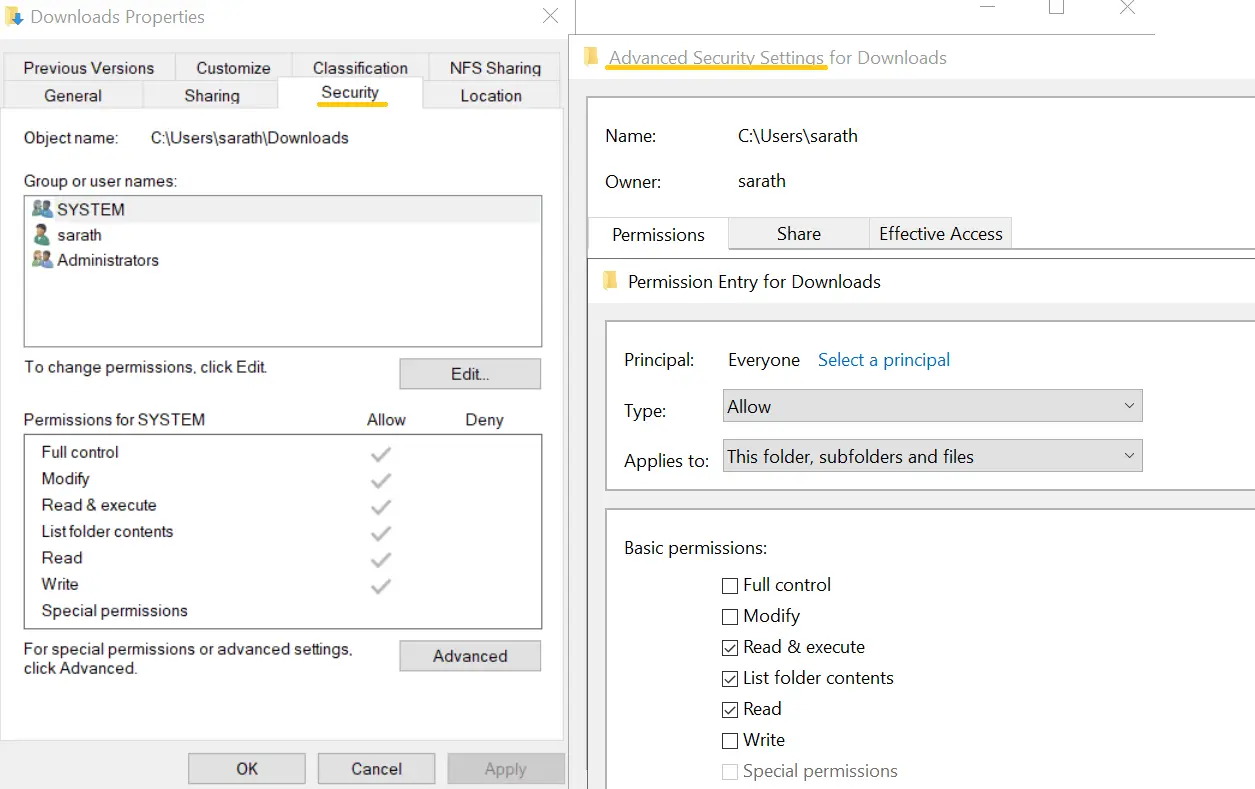The height and width of the screenshot is (789, 1255).
Task: Enable the Write permission checkbox
Action: tap(730, 740)
